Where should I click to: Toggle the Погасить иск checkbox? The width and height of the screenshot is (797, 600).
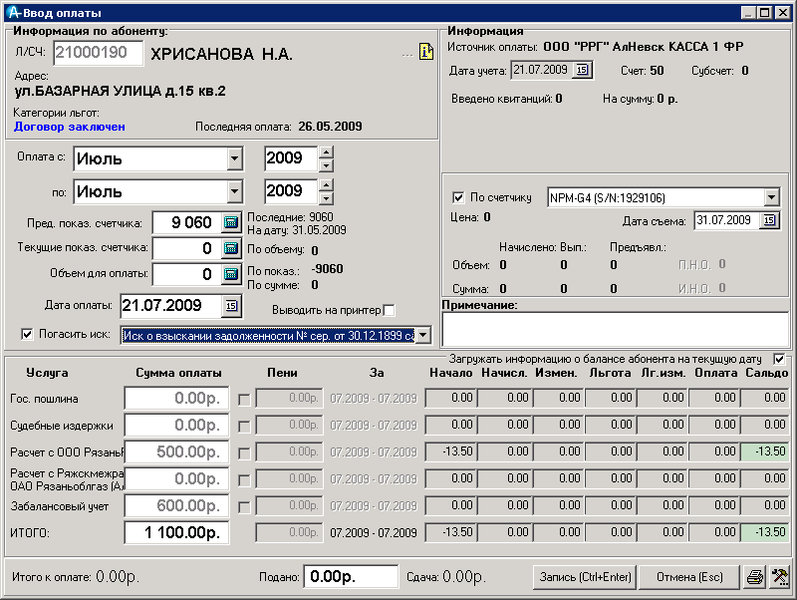point(27,334)
